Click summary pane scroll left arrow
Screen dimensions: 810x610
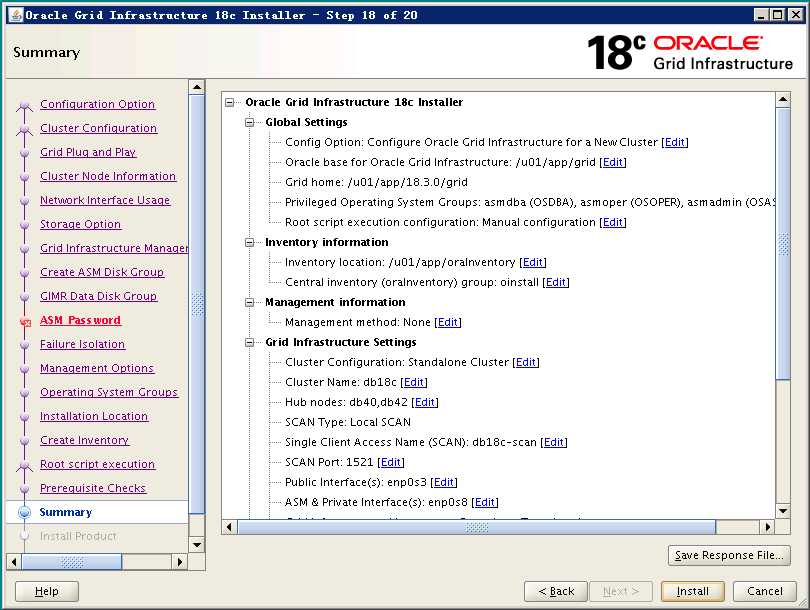click(x=229, y=527)
